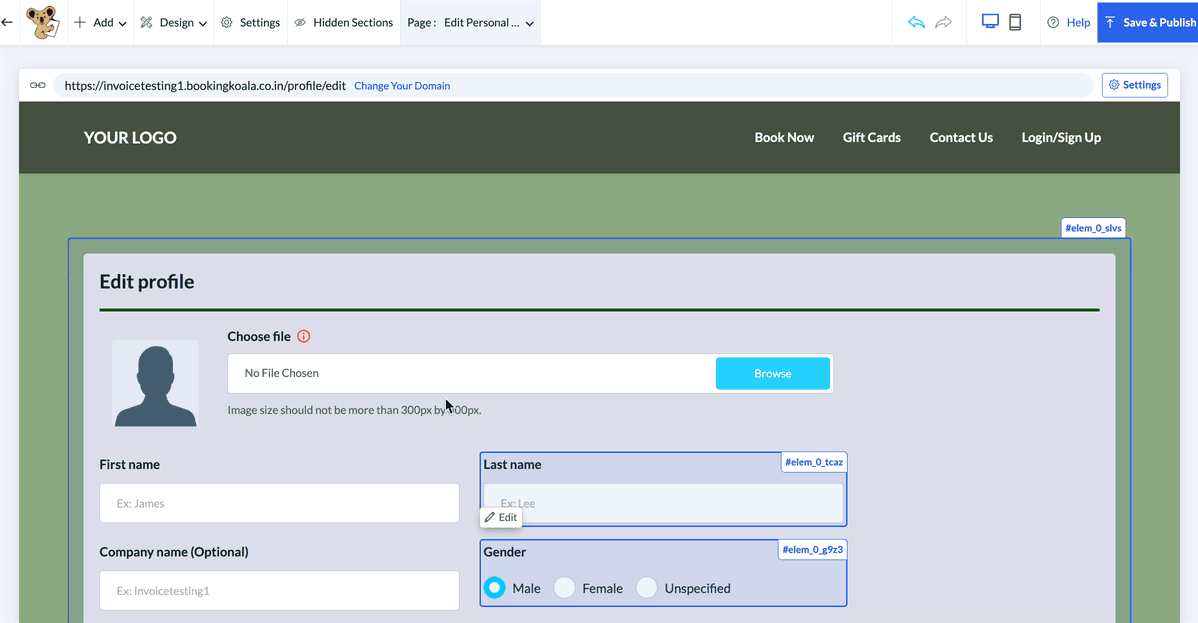This screenshot has width=1198, height=623.
Task: Open the Design dropdown menu
Action: [173, 23]
